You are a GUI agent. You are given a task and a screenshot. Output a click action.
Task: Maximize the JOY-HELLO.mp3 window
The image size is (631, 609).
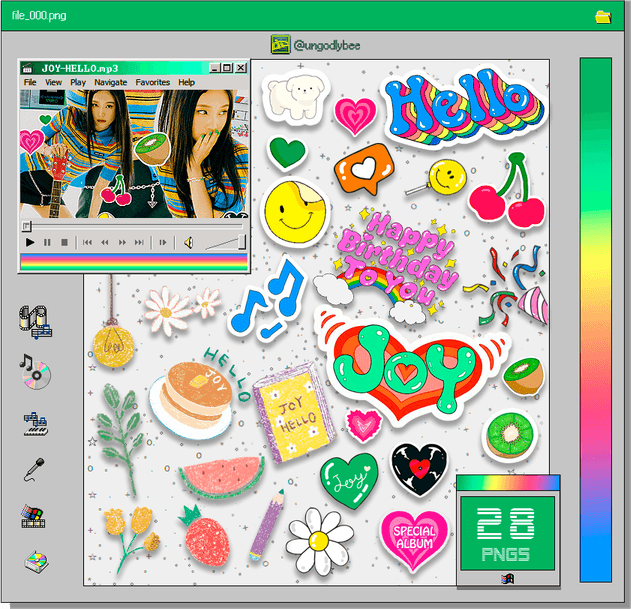pyautogui.click(x=227, y=68)
